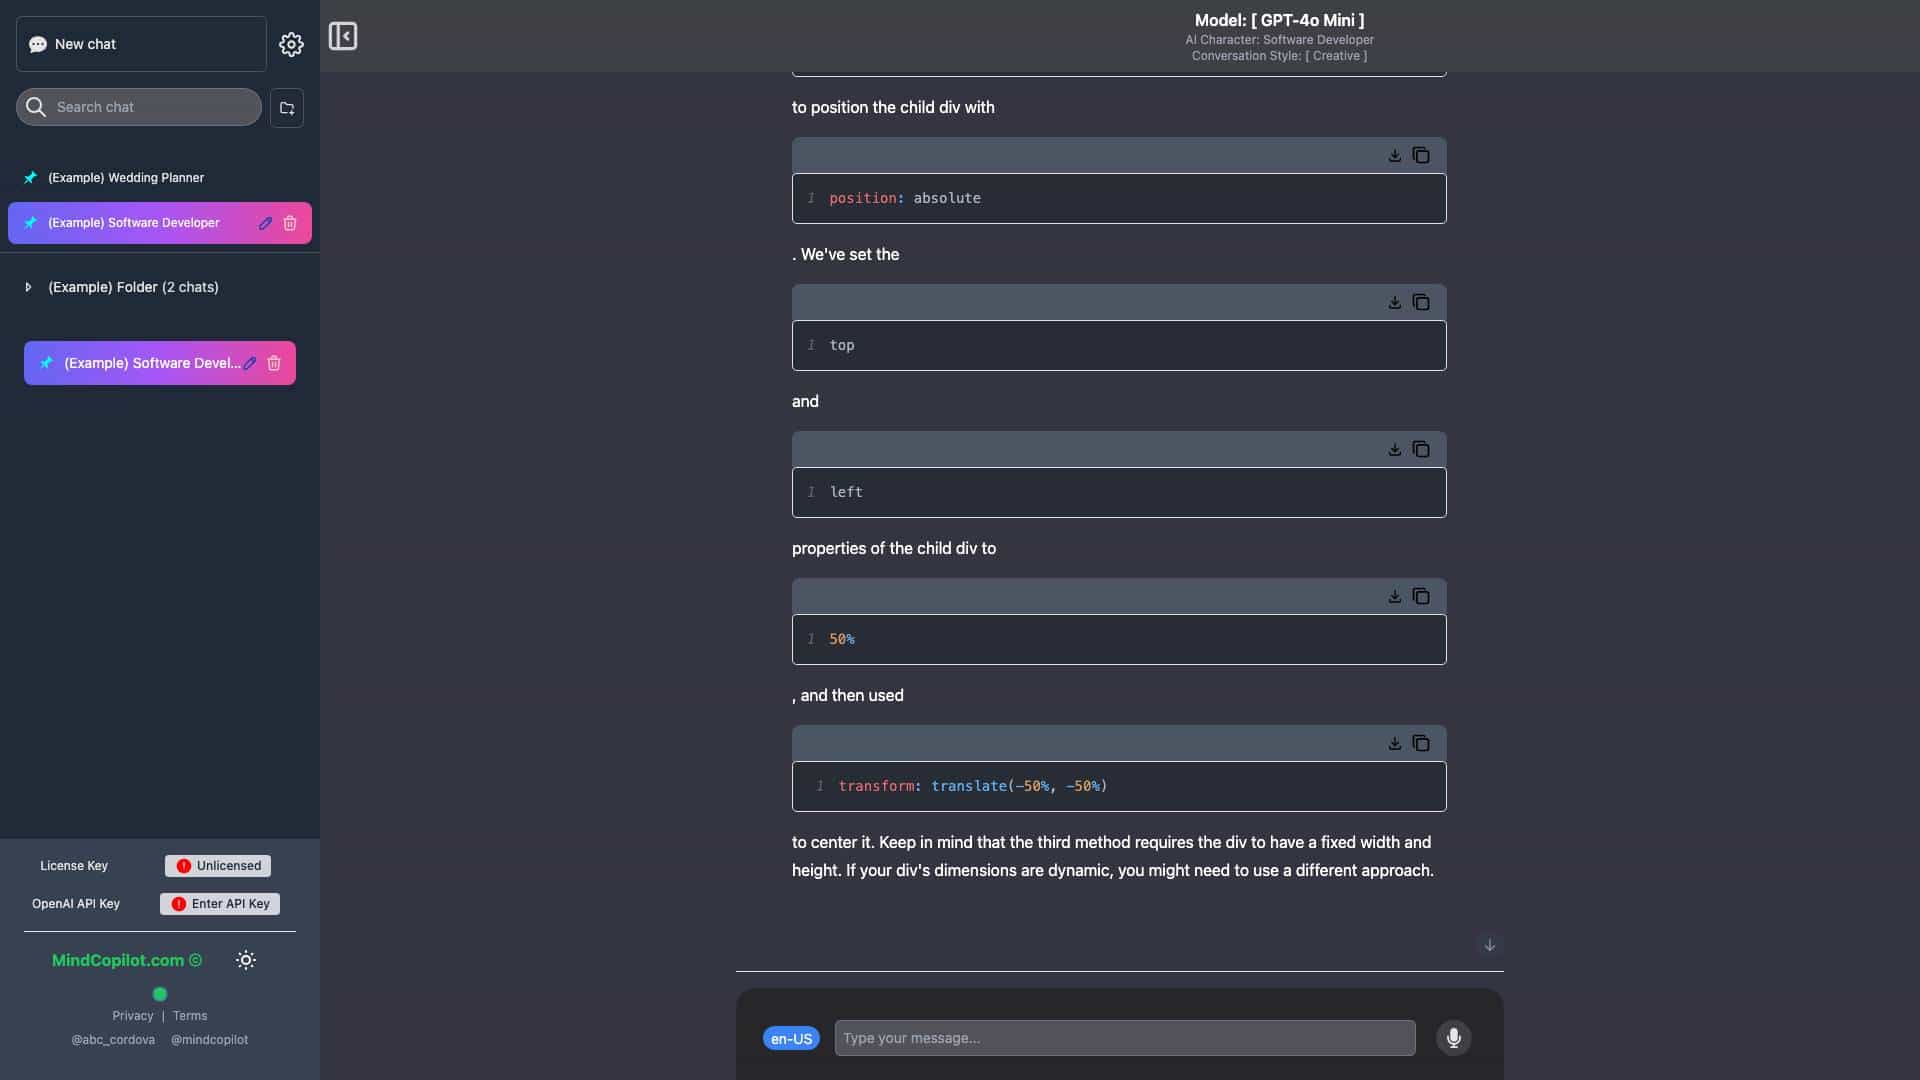Click the AI Character: Software Developer label
This screenshot has height=1080, width=1920.
[1279, 40]
